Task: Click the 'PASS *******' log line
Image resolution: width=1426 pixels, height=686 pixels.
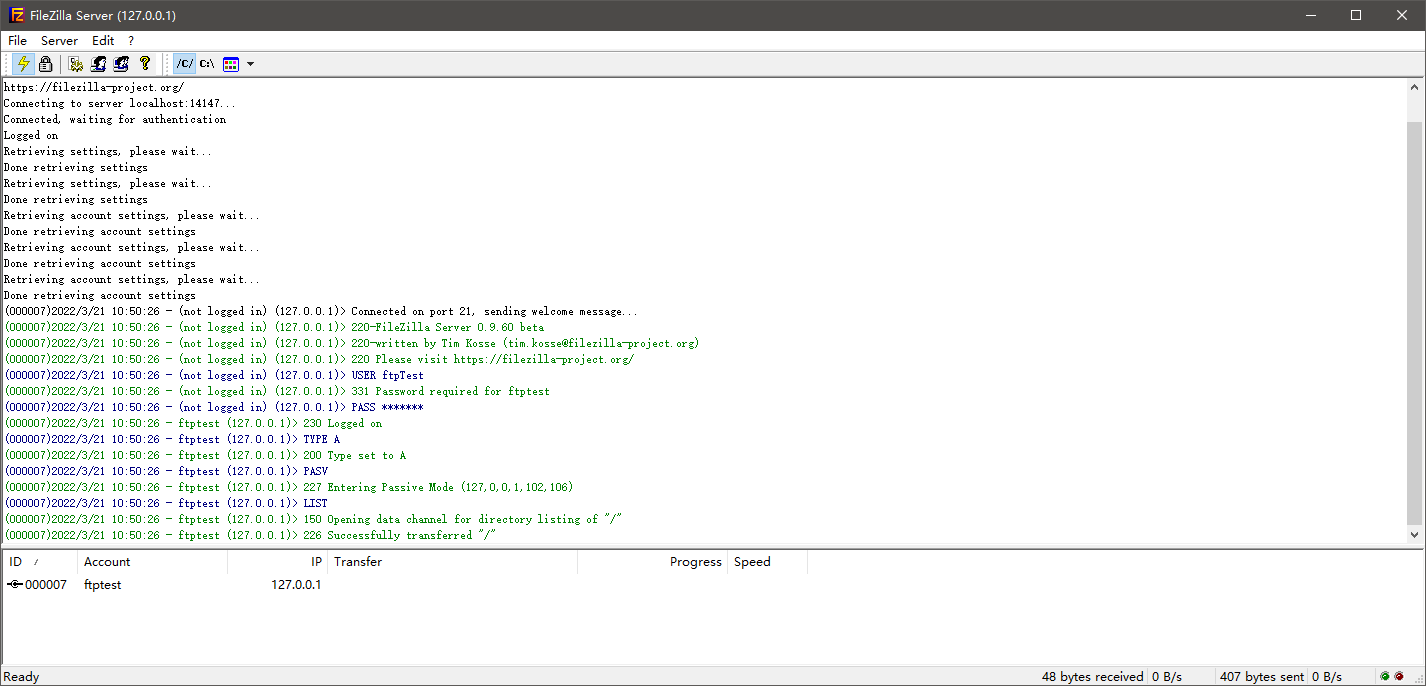Action: point(214,407)
